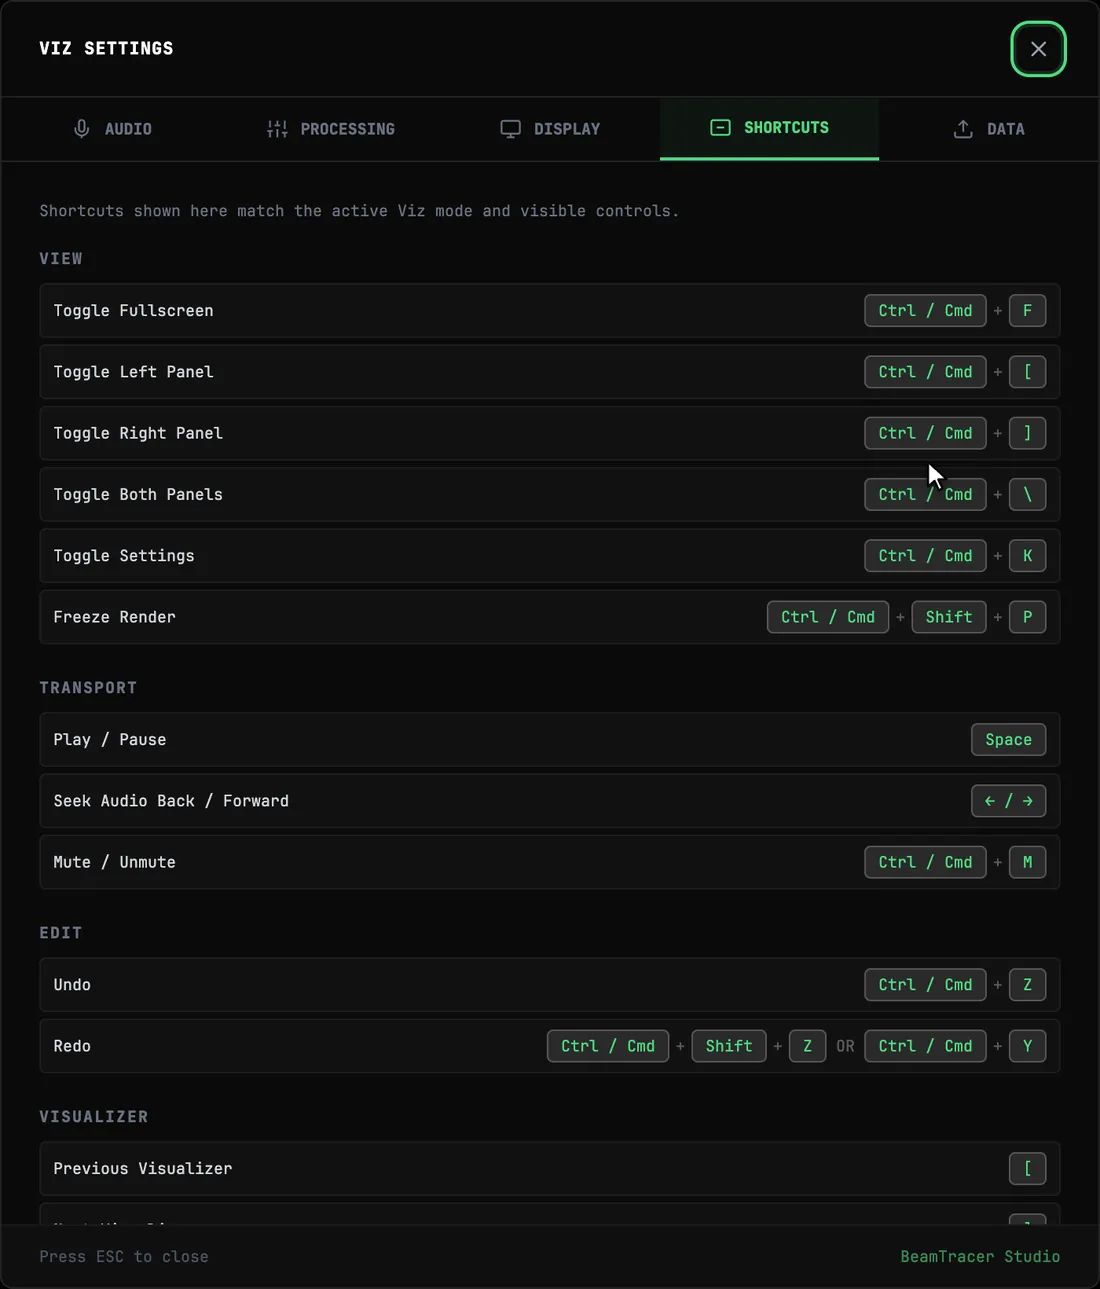Click the Shift key badge in Redo row
Image resolution: width=1100 pixels, height=1289 pixels.
(x=729, y=1046)
